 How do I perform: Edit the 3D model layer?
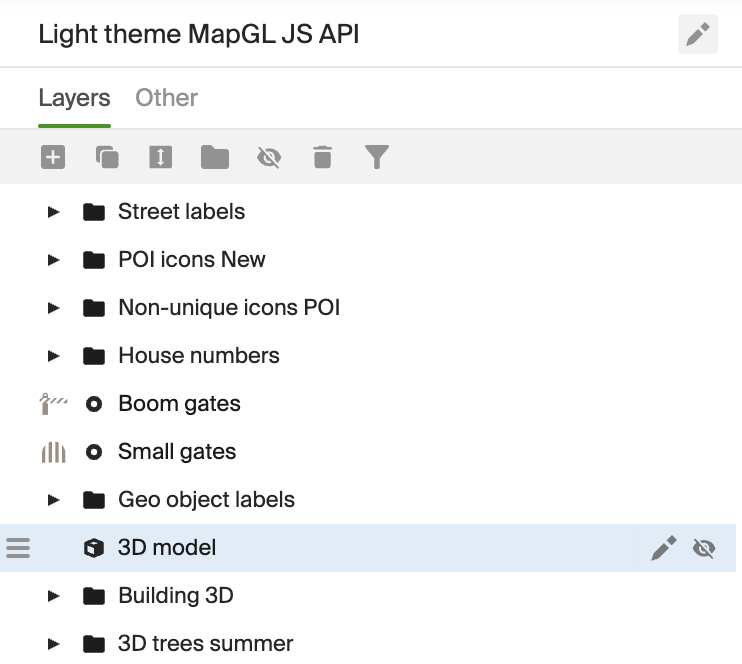[x=663, y=548]
